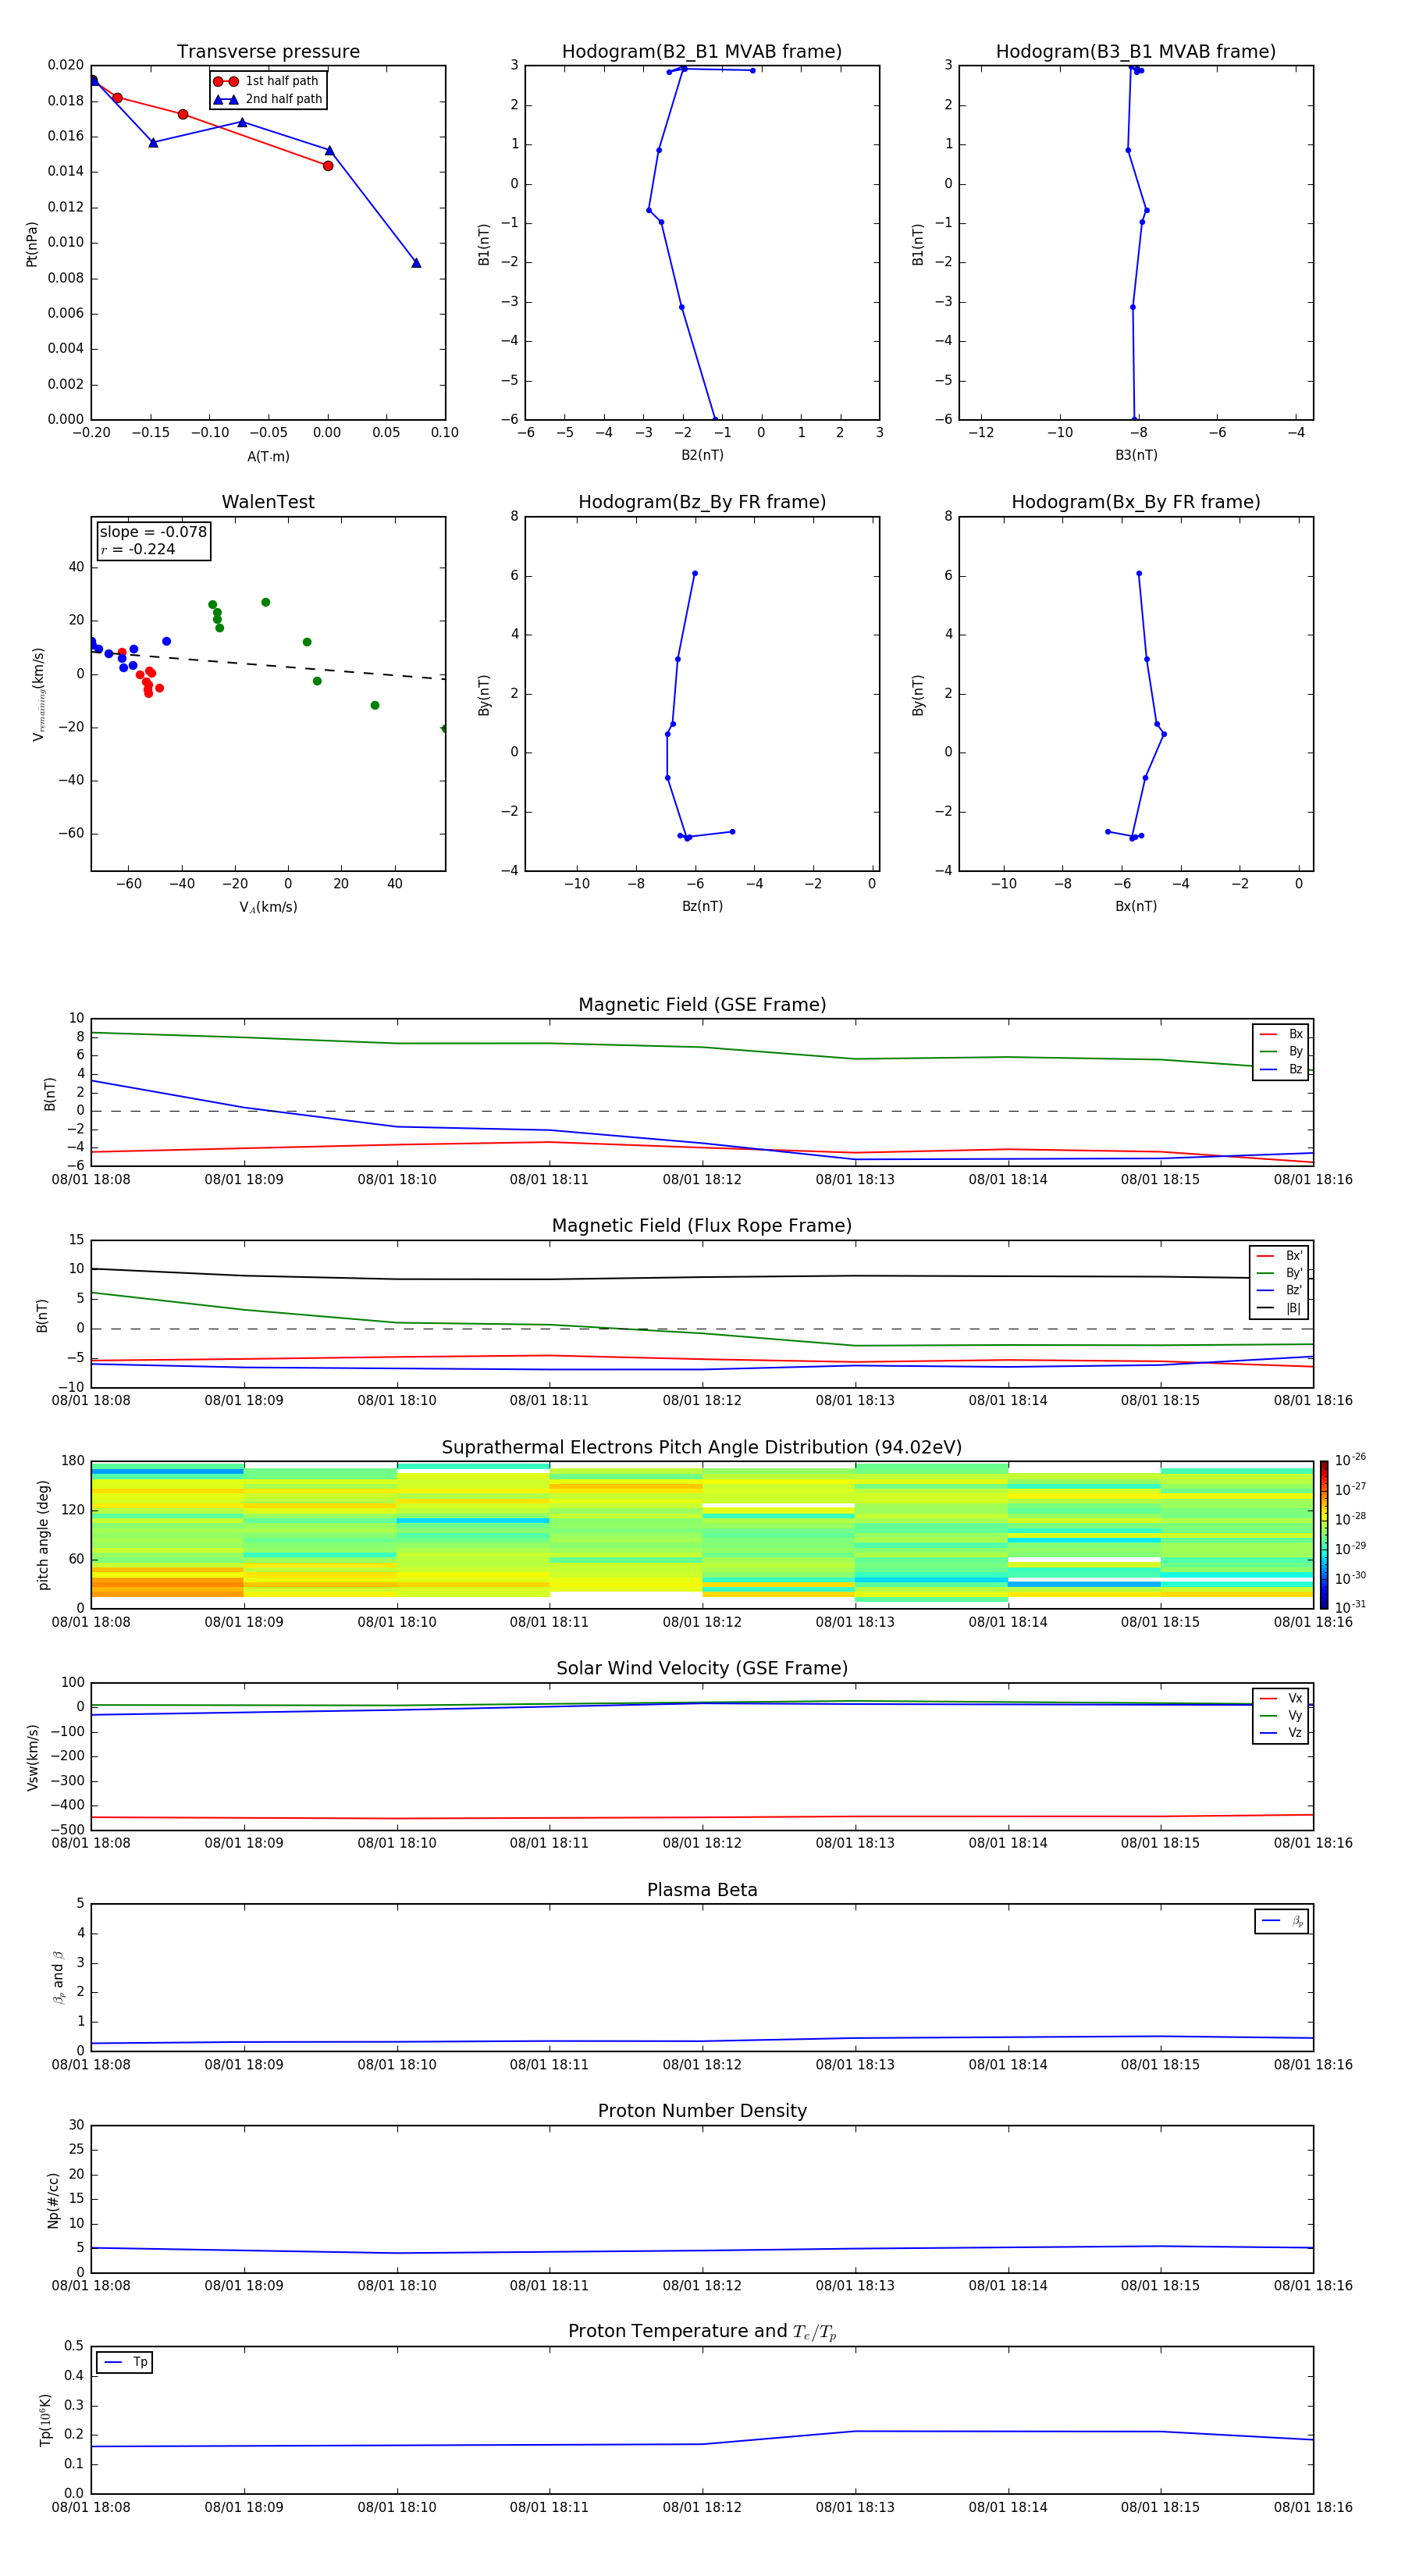This screenshot has height=2576, width=1405.
Task: Click the "Plasma Beta" plot title
Action: [701, 1891]
